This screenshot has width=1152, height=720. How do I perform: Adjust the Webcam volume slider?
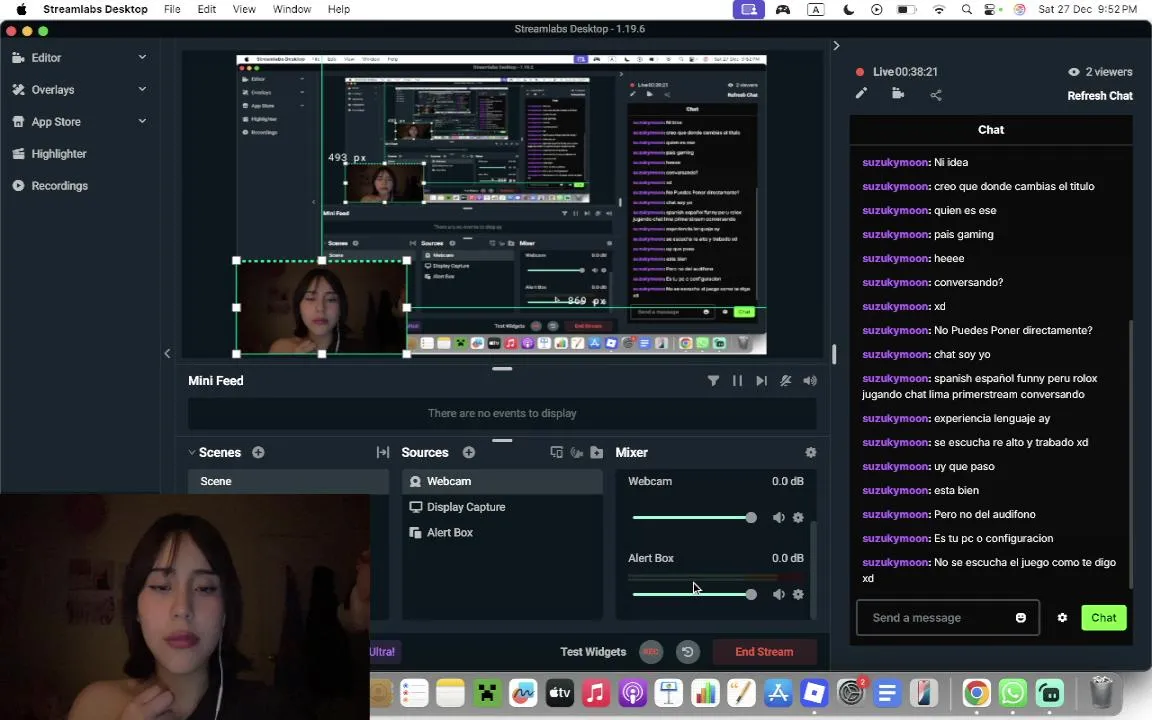[x=694, y=517]
